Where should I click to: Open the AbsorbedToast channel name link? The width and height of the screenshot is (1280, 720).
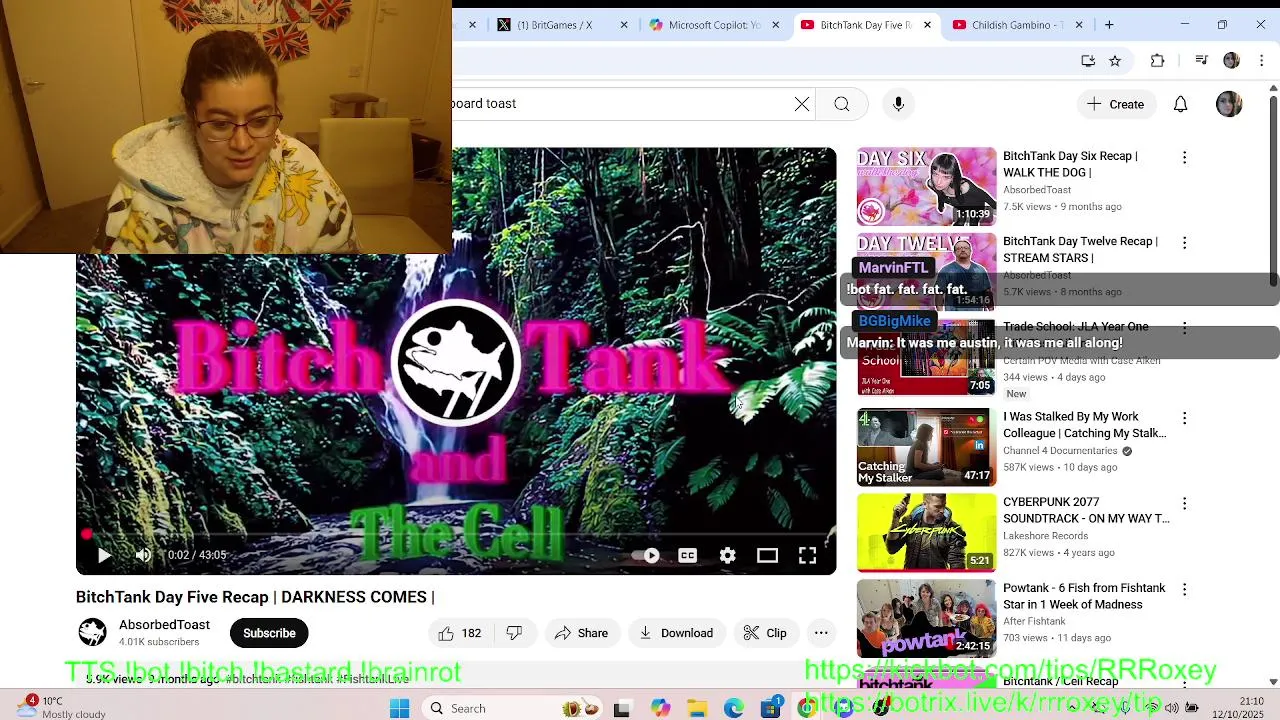point(164,625)
